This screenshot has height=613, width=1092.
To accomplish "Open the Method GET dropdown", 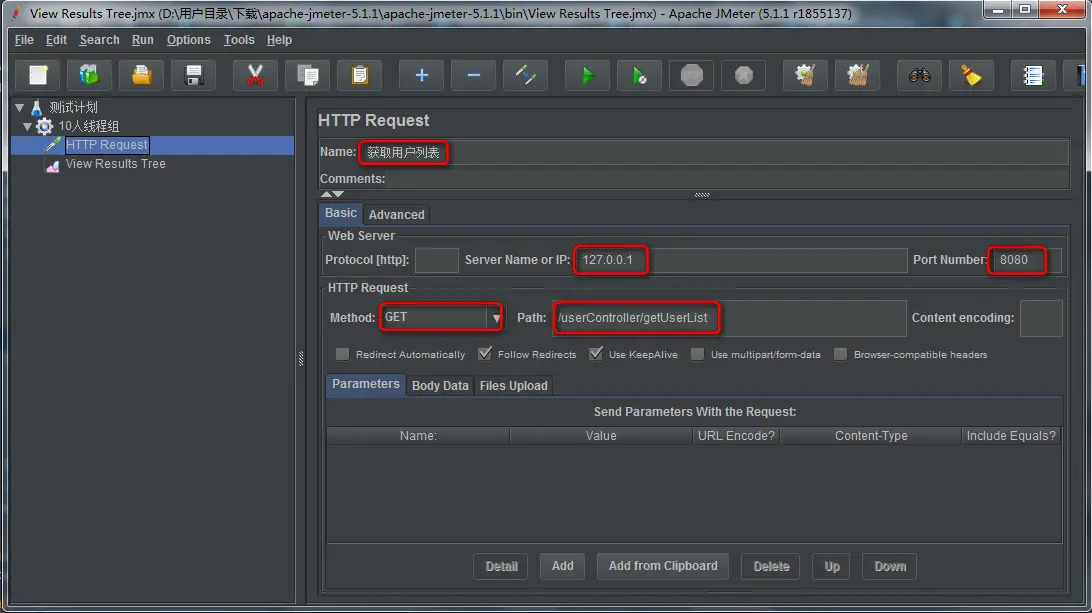I will point(496,318).
